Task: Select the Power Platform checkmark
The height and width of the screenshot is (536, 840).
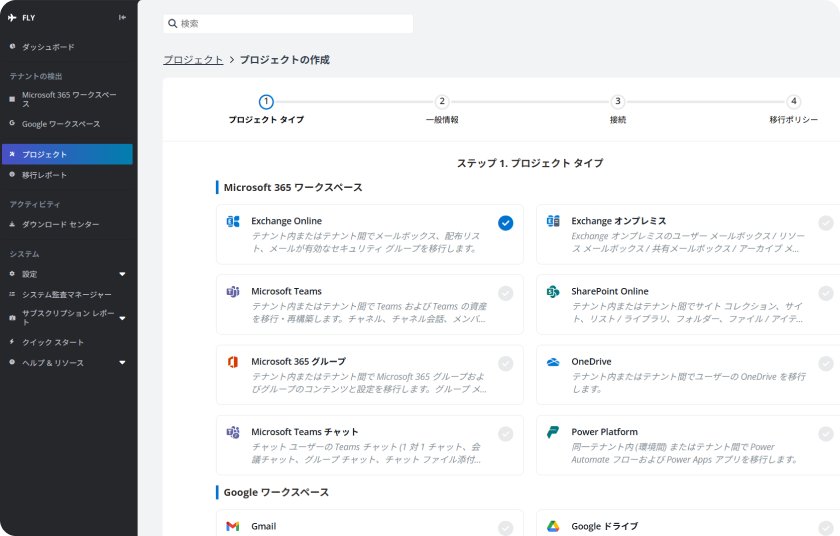Action: click(x=826, y=434)
